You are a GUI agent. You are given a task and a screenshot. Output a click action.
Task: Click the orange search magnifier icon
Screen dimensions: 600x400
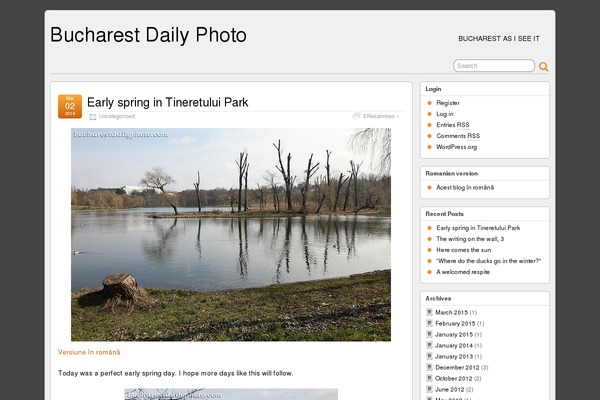pyautogui.click(x=543, y=67)
